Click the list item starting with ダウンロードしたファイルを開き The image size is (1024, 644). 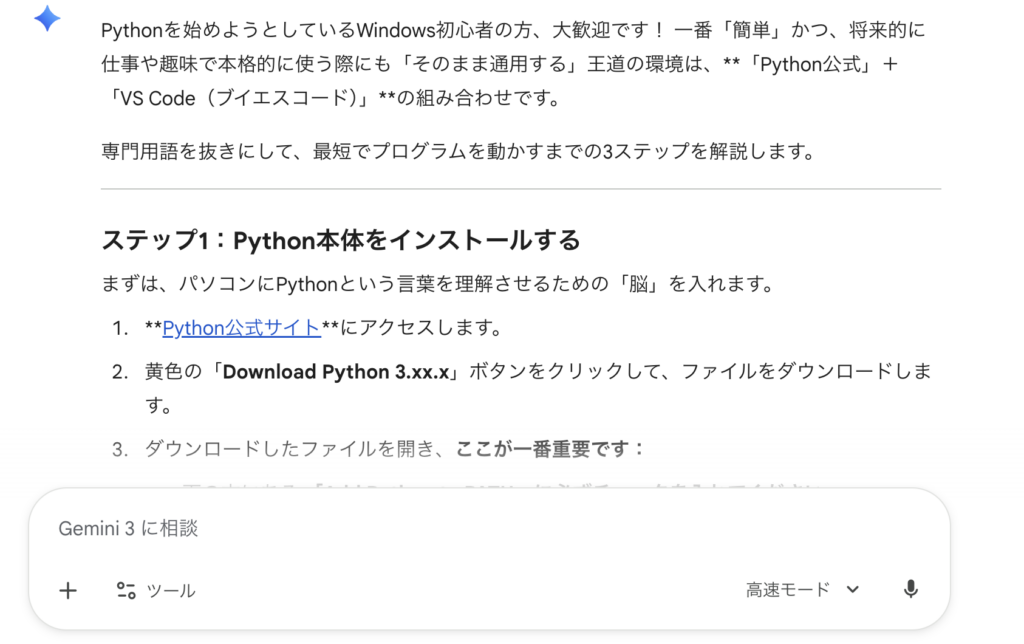(300, 449)
